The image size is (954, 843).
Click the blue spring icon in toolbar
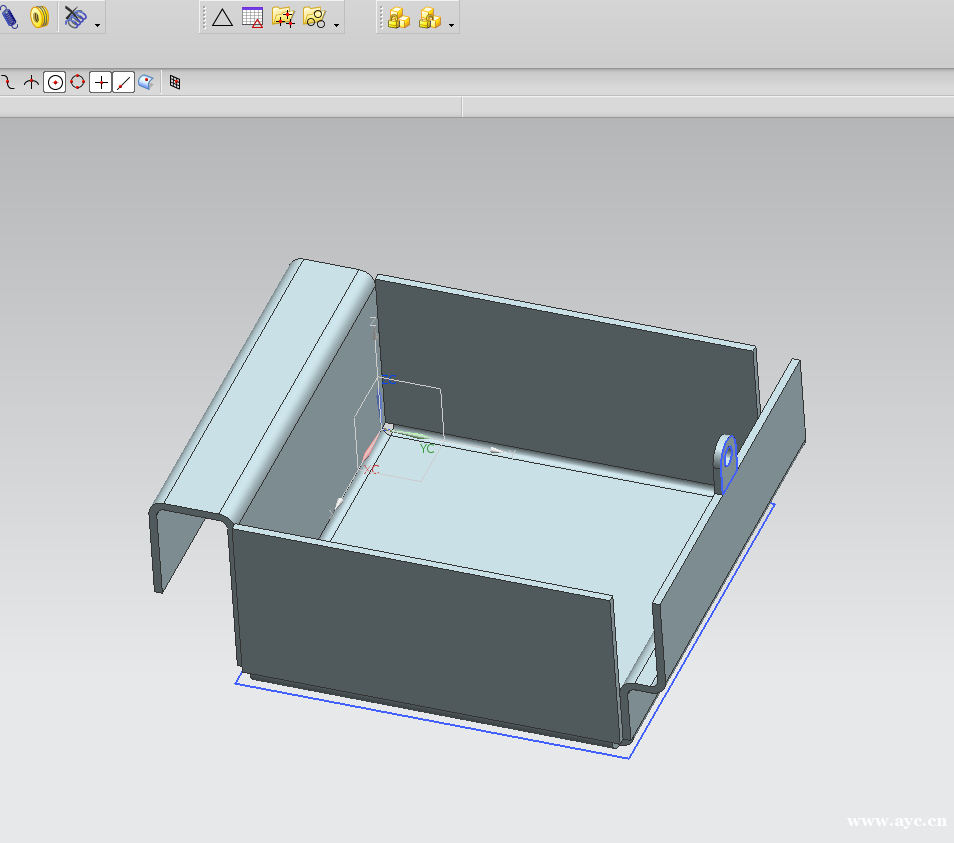click(x=9, y=17)
